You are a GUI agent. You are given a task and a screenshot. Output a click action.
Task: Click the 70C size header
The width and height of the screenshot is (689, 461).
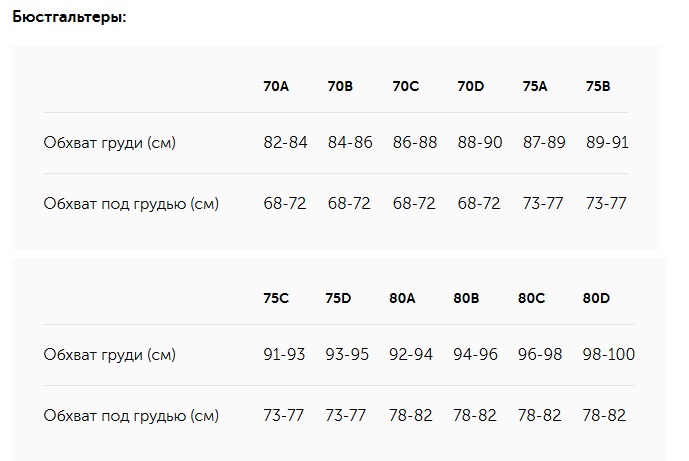point(406,86)
